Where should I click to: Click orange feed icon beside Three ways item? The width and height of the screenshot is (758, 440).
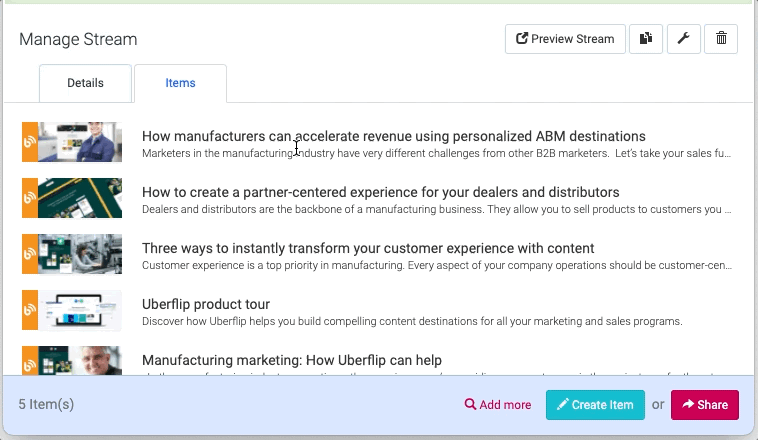pyautogui.click(x=30, y=254)
